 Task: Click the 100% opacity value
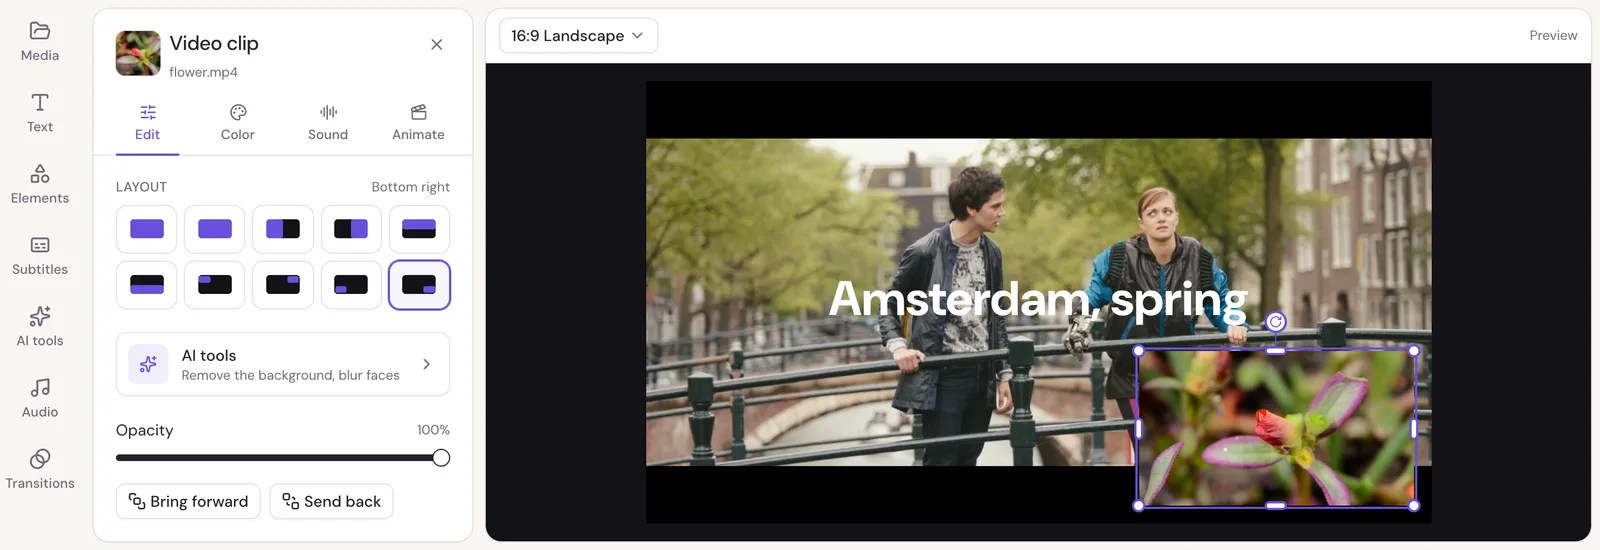tap(433, 430)
